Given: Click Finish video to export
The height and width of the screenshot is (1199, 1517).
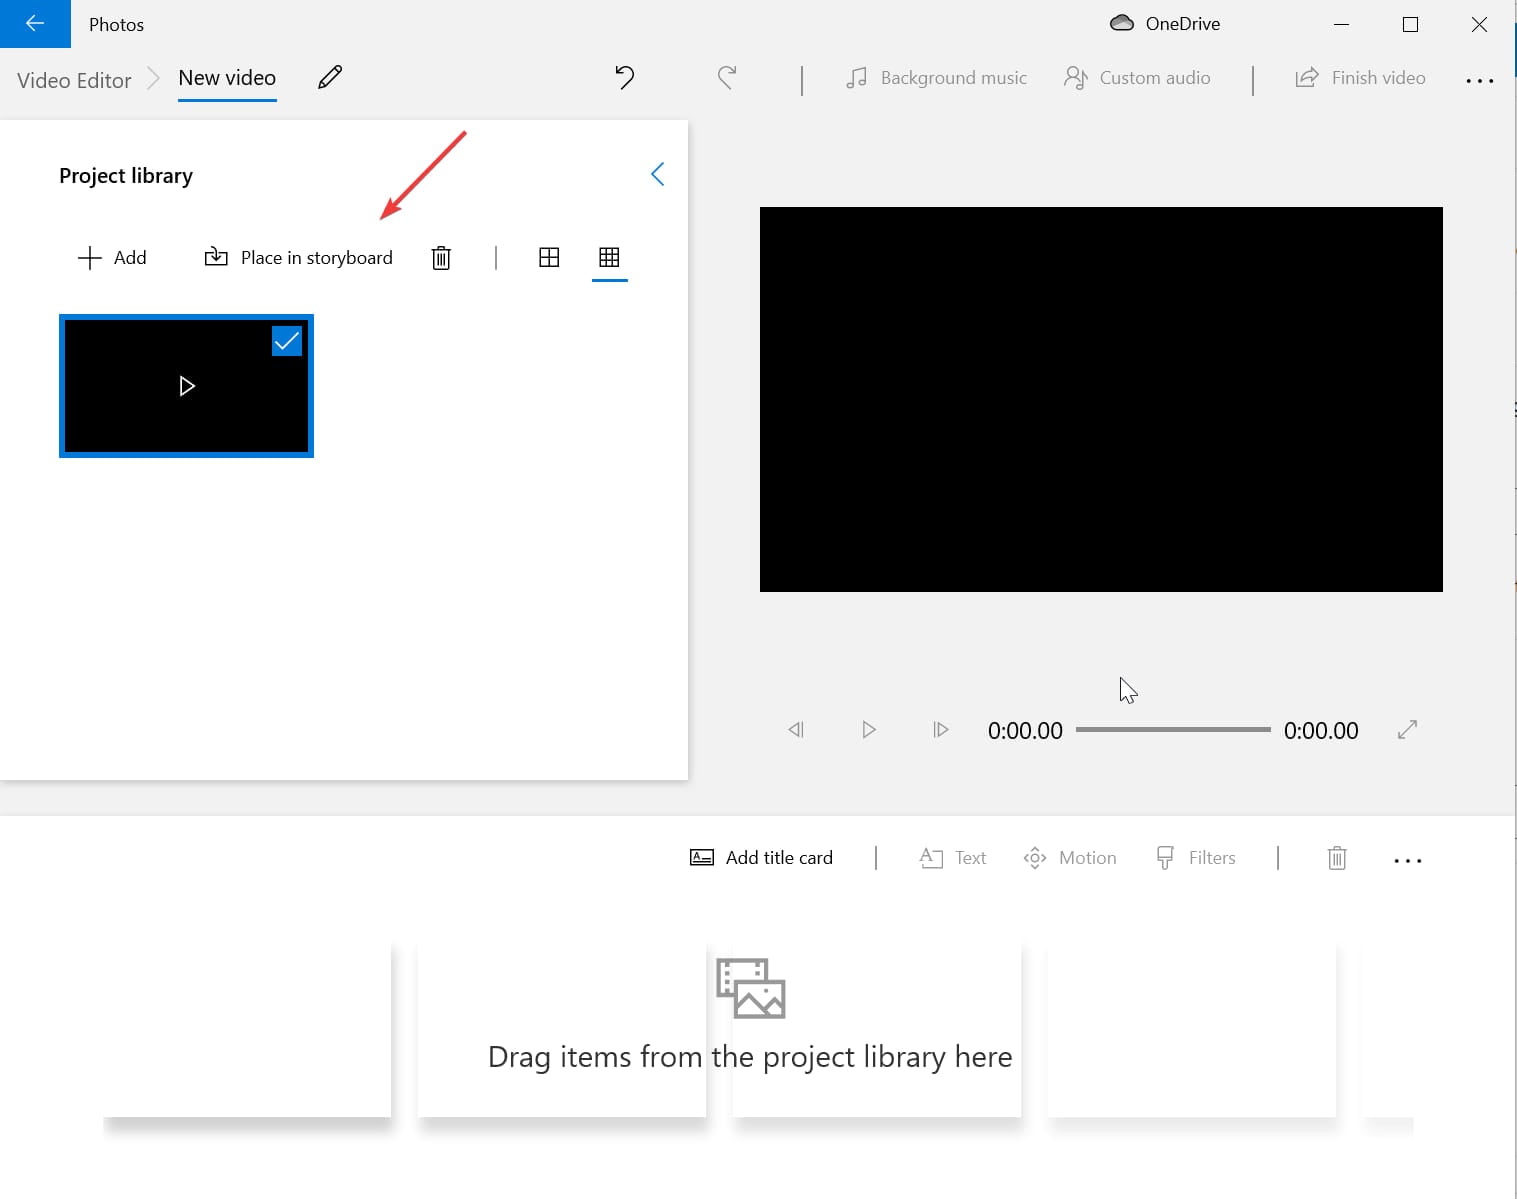Looking at the screenshot, I should coord(1360,78).
